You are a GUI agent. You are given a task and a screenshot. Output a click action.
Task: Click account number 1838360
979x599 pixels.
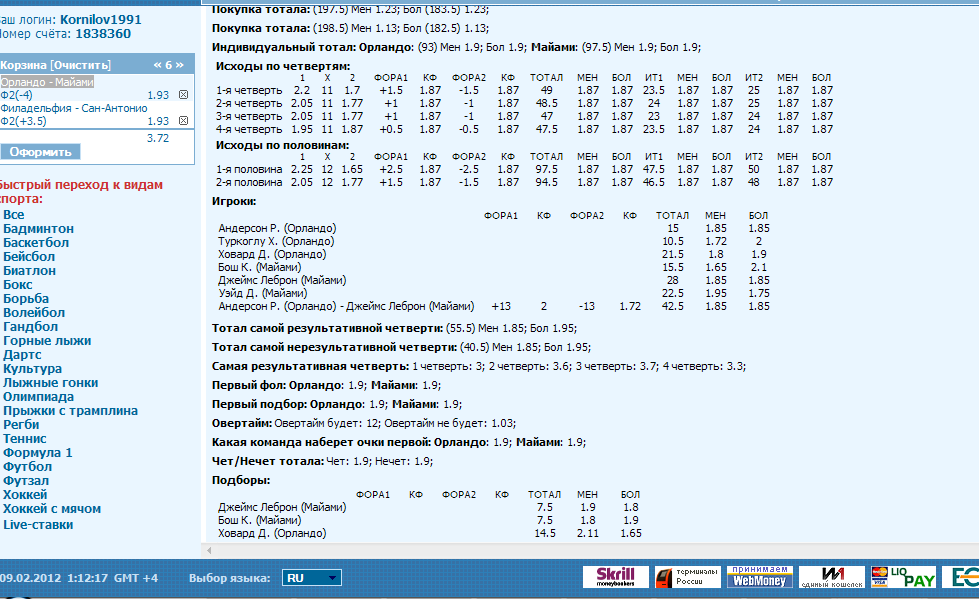(x=103, y=34)
